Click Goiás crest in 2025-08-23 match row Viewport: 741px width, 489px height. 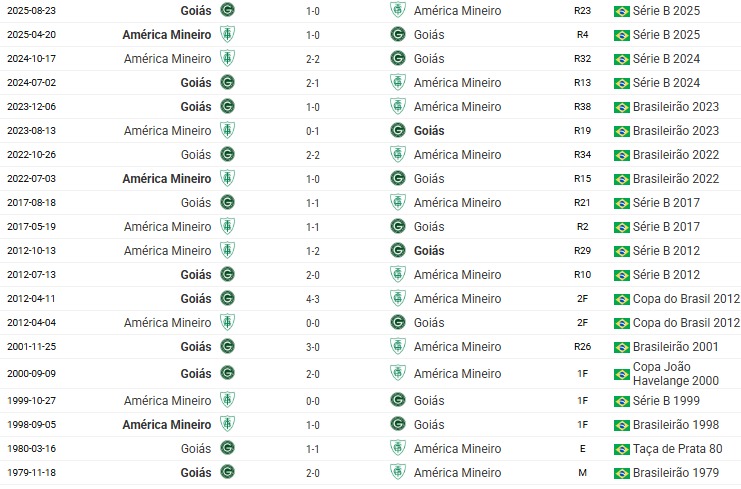click(227, 10)
